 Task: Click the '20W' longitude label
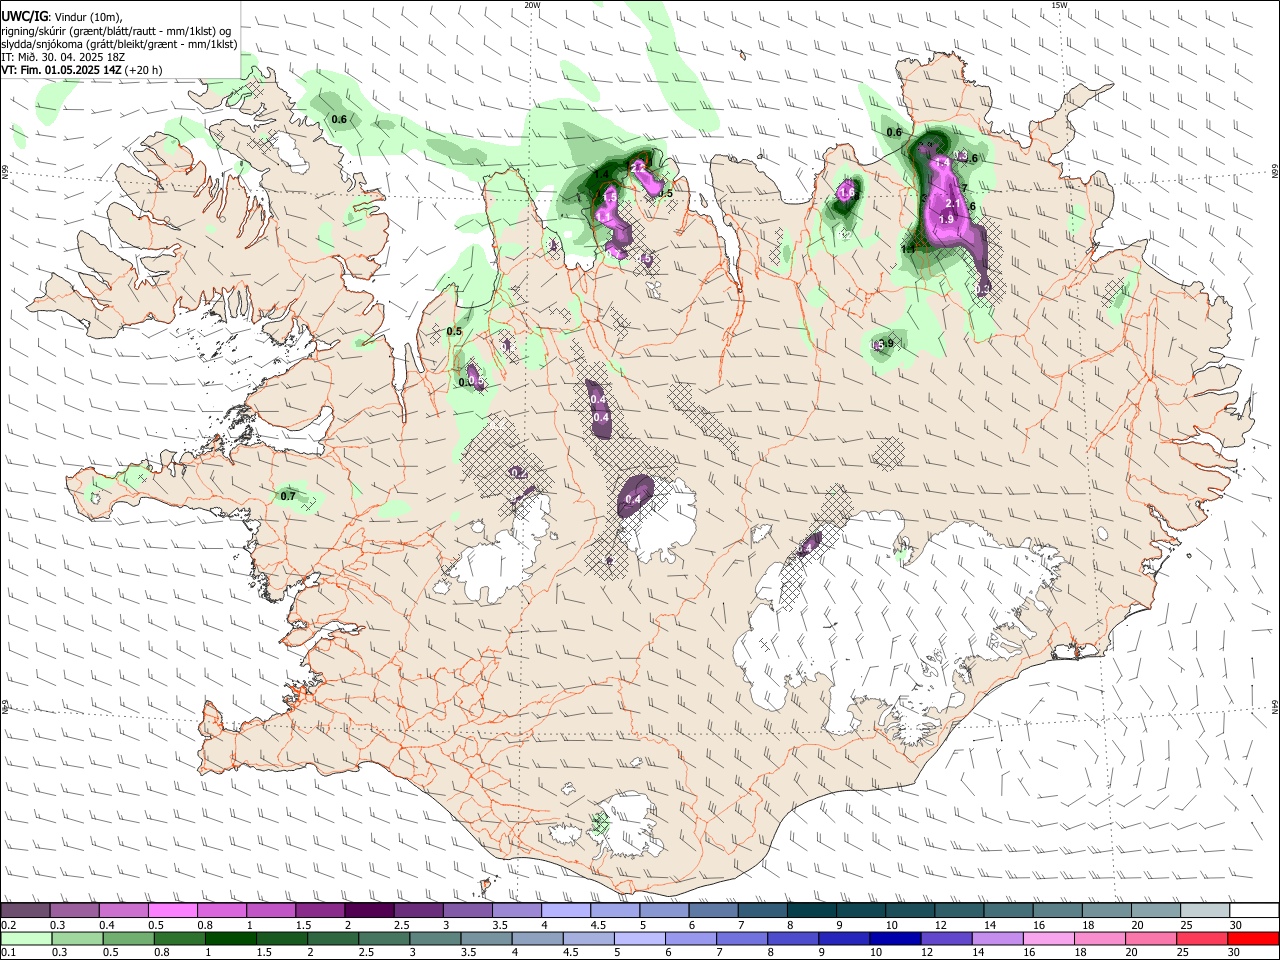[x=533, y=5]
